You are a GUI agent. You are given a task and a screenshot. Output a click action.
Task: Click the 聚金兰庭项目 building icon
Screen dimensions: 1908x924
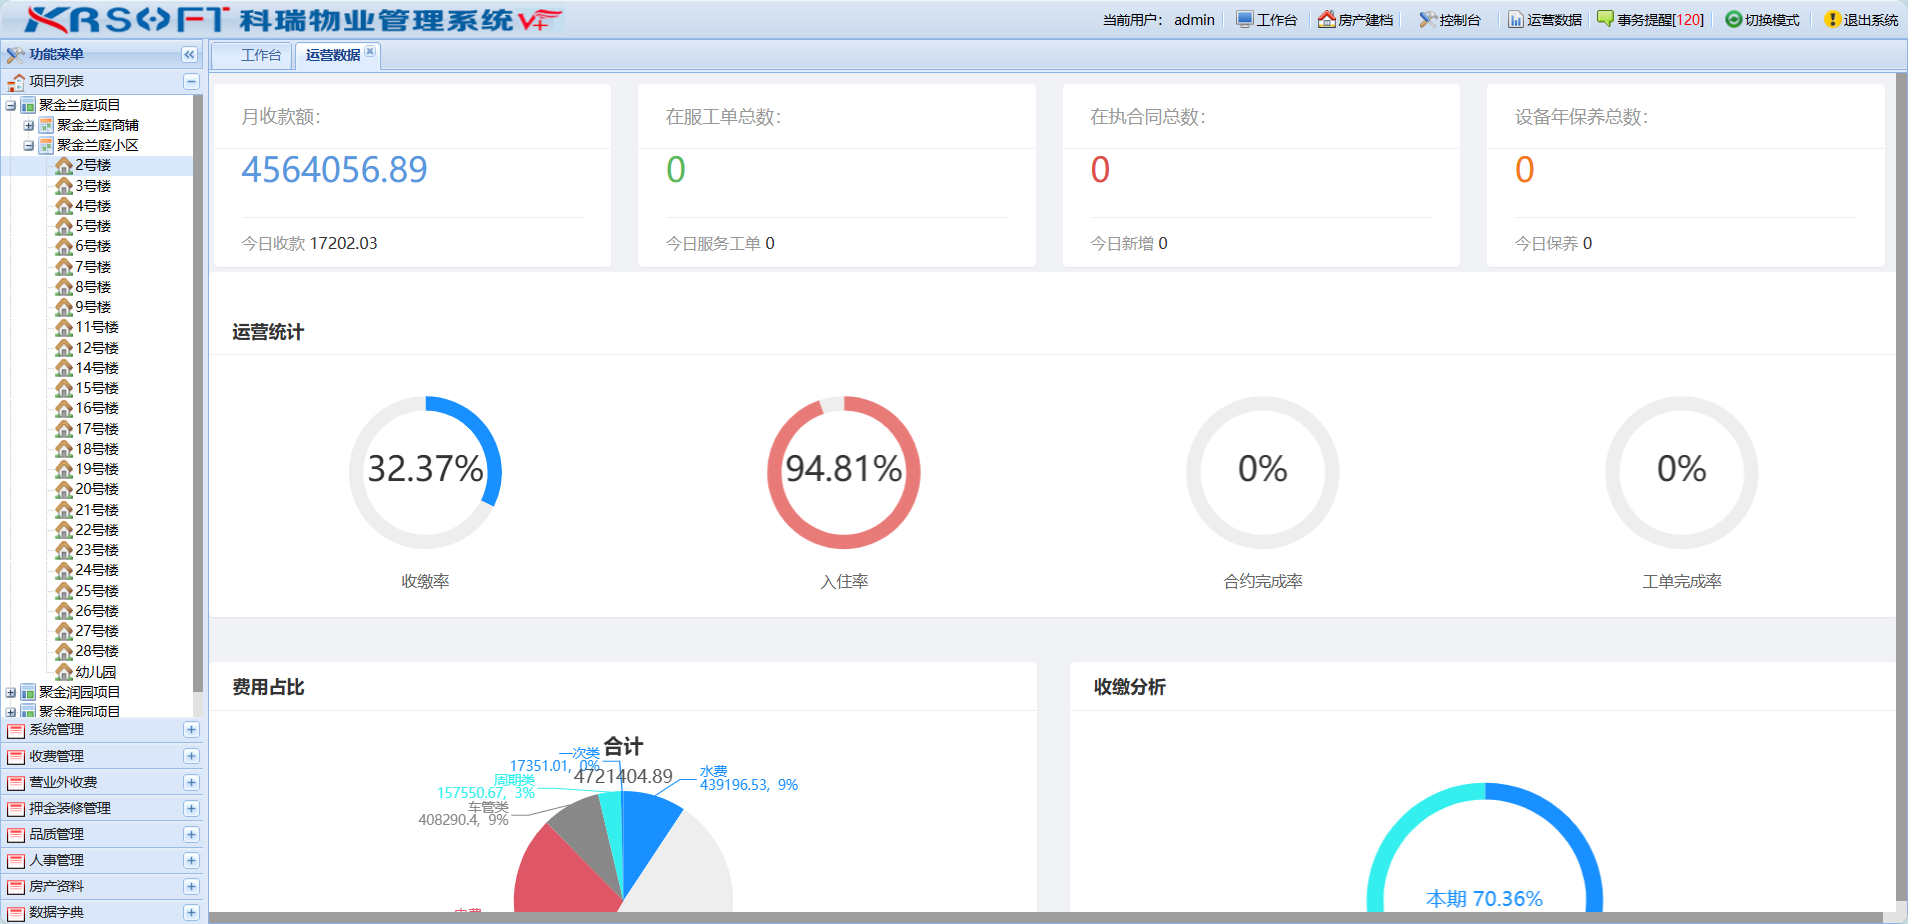tap(28, 105)
